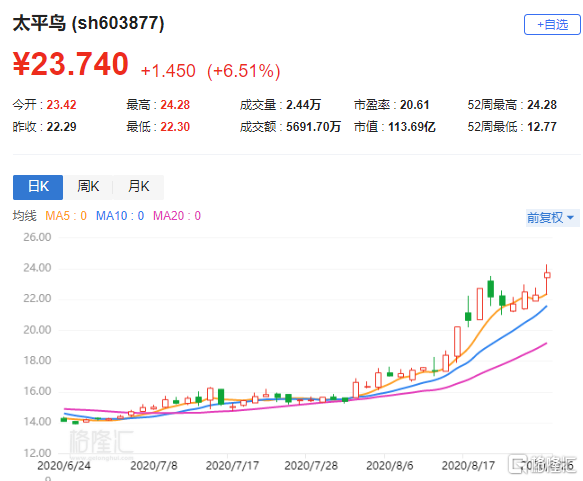Click the 2020/7/8 date axis label
This screenshot has width=583, height=481.
click(154, 466)
